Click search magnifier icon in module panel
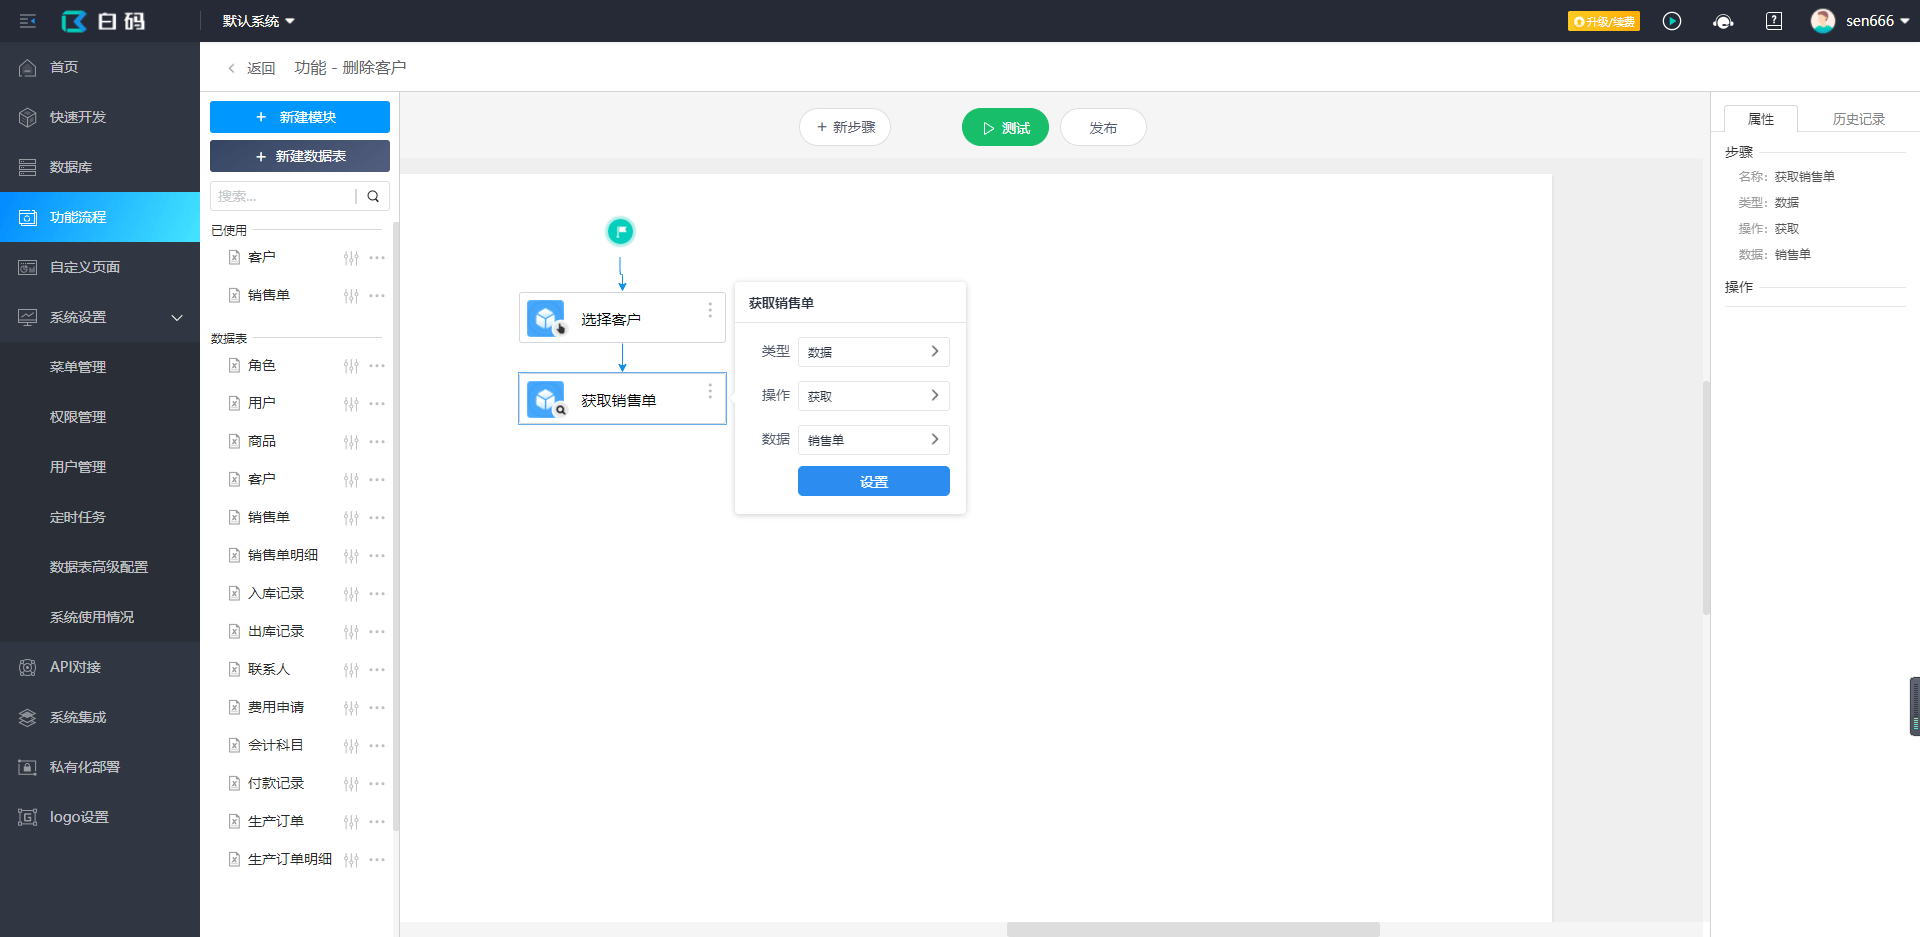This screenshot has height=937, width=1920. [373, 196]
